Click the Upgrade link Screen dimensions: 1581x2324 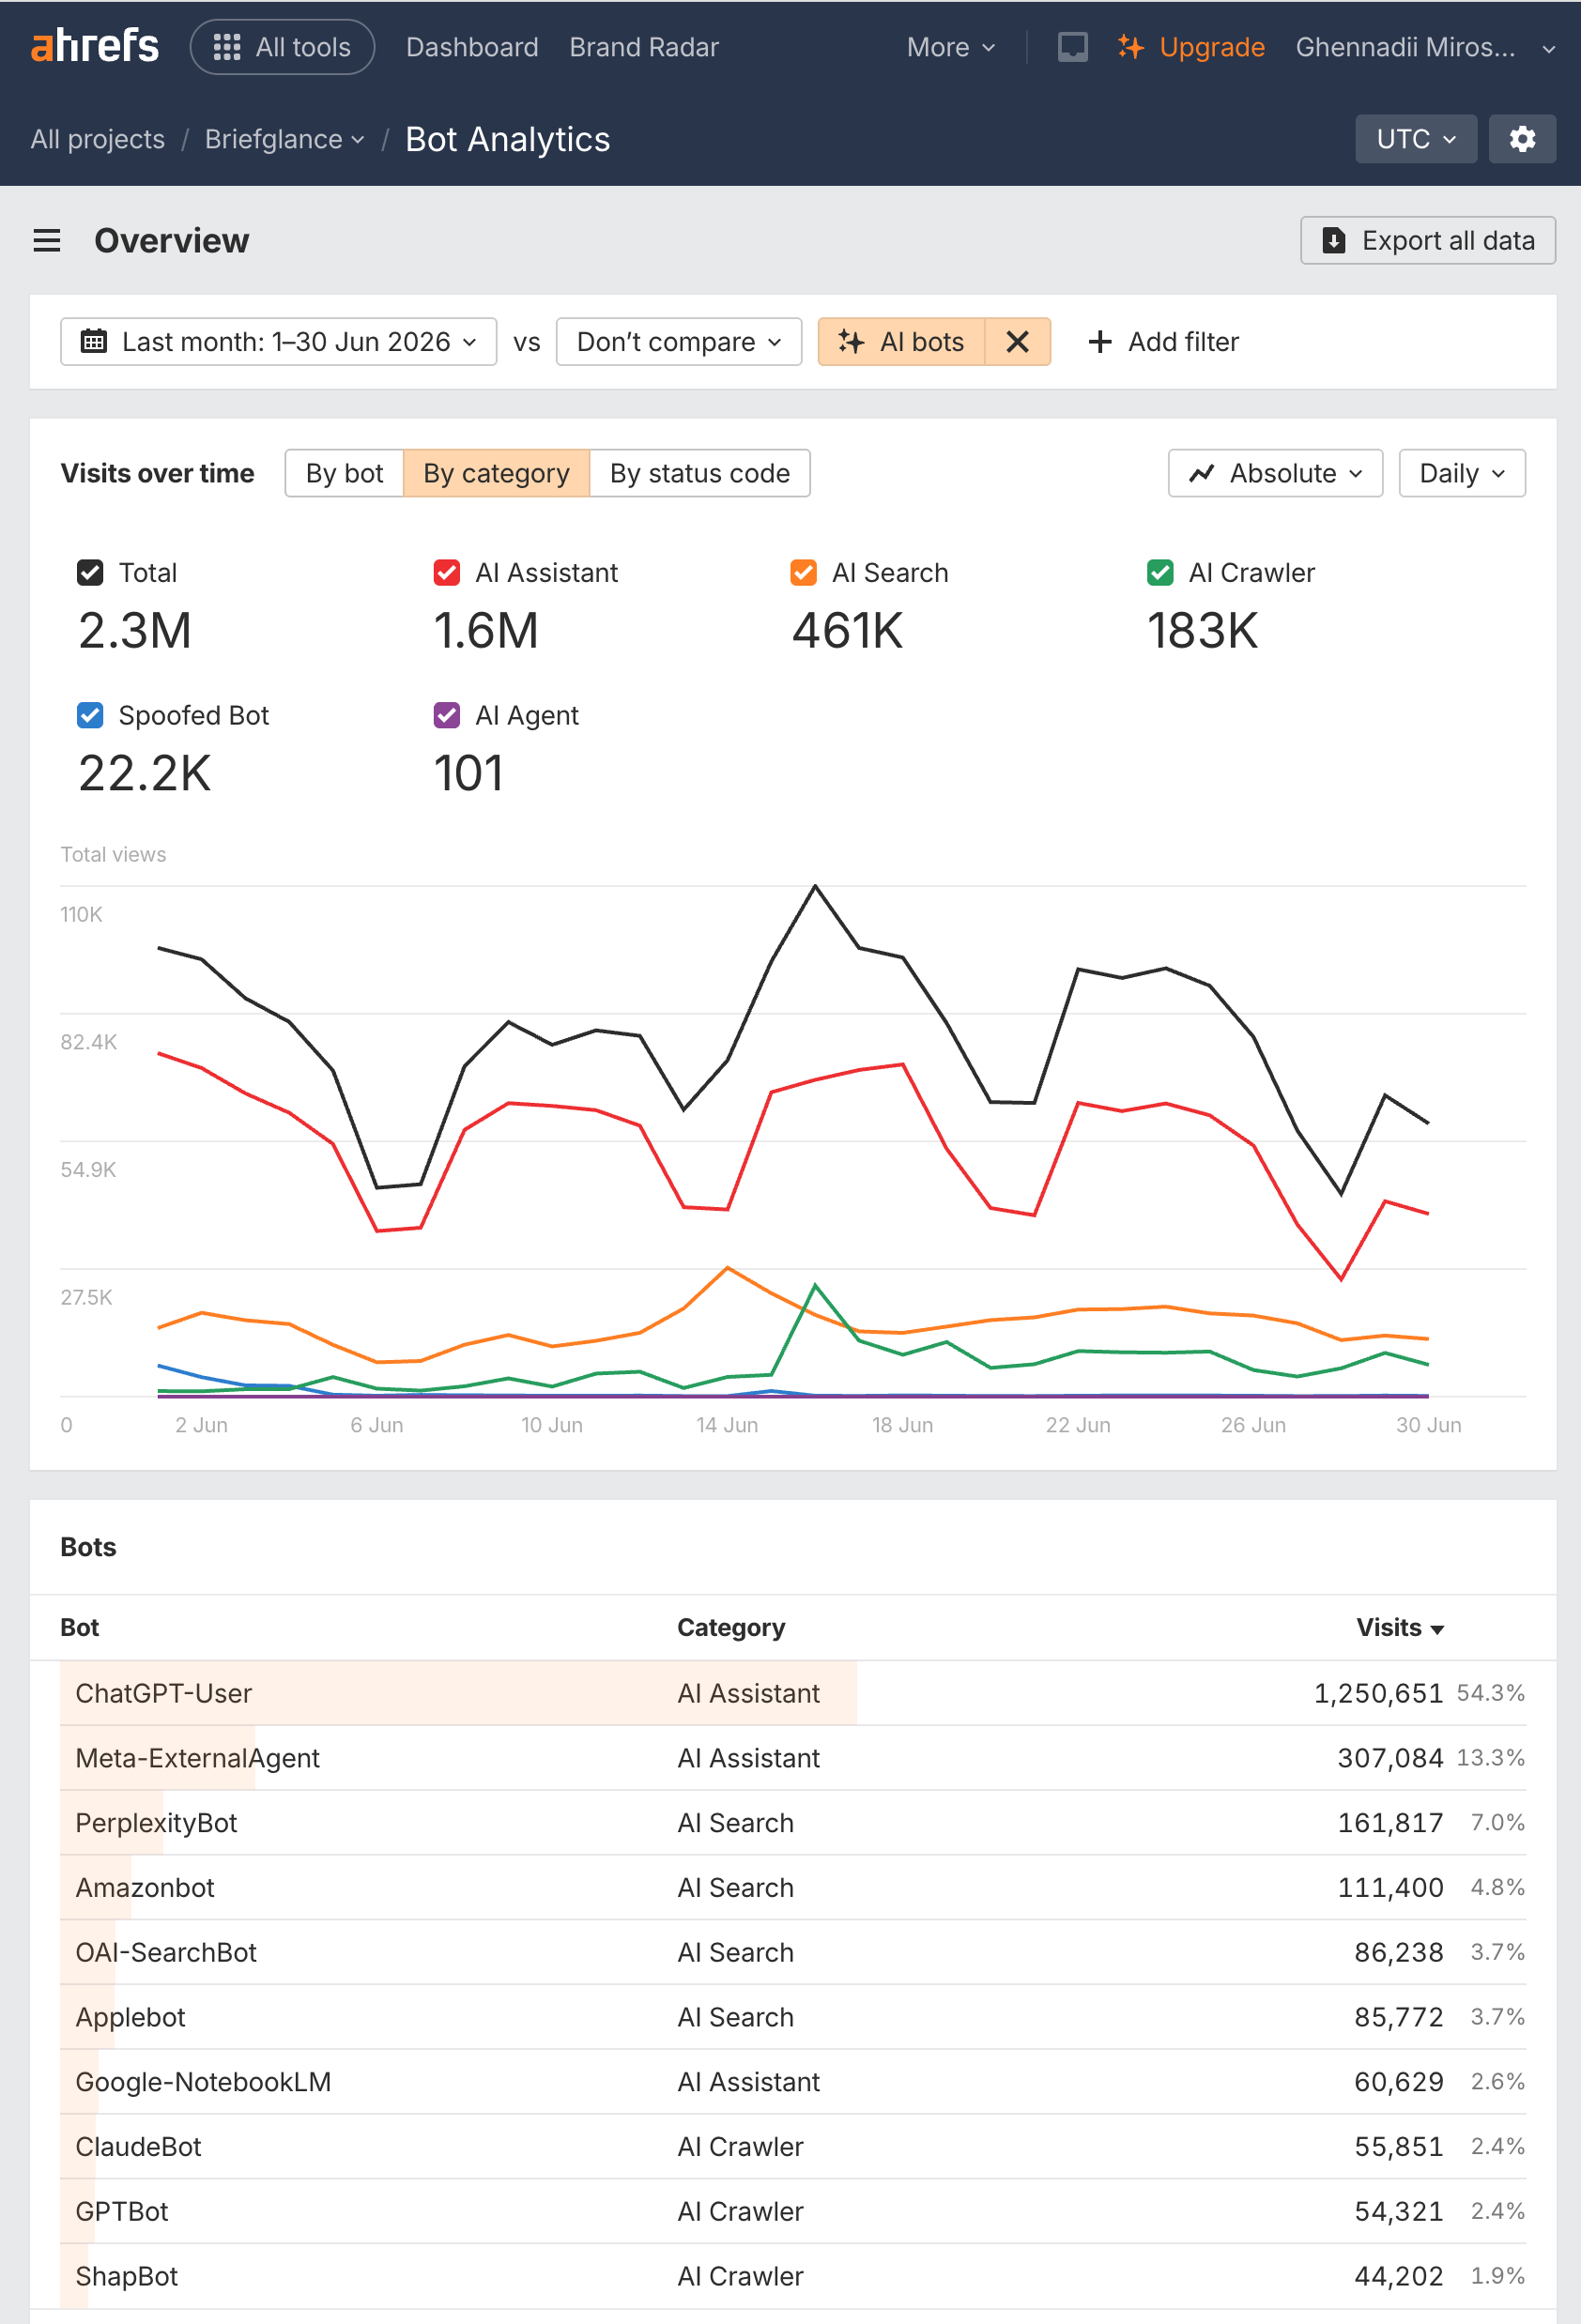(1191, 47)
